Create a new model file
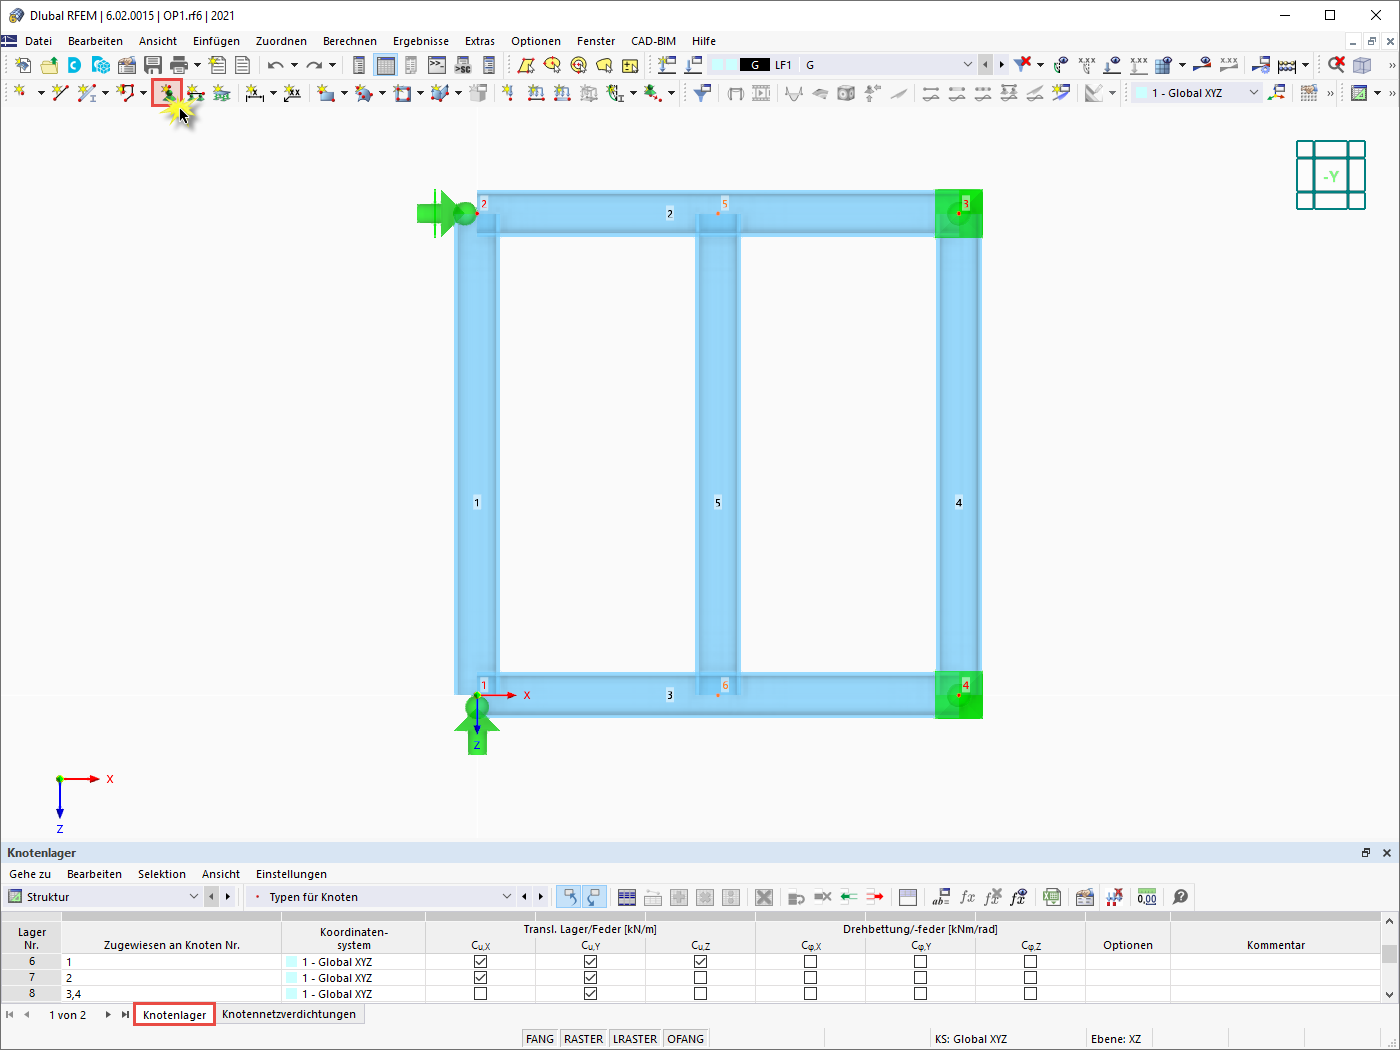 click(x=23, y=65)
